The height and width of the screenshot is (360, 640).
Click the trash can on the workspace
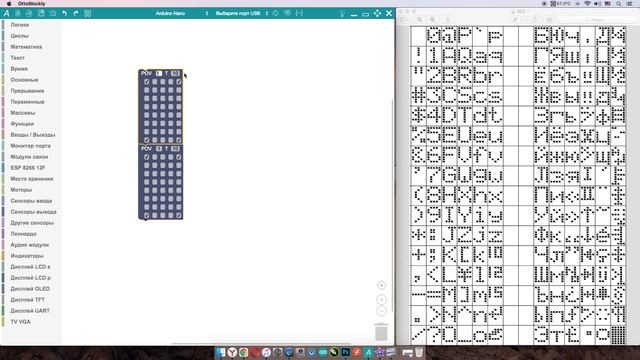pos(381,332)
